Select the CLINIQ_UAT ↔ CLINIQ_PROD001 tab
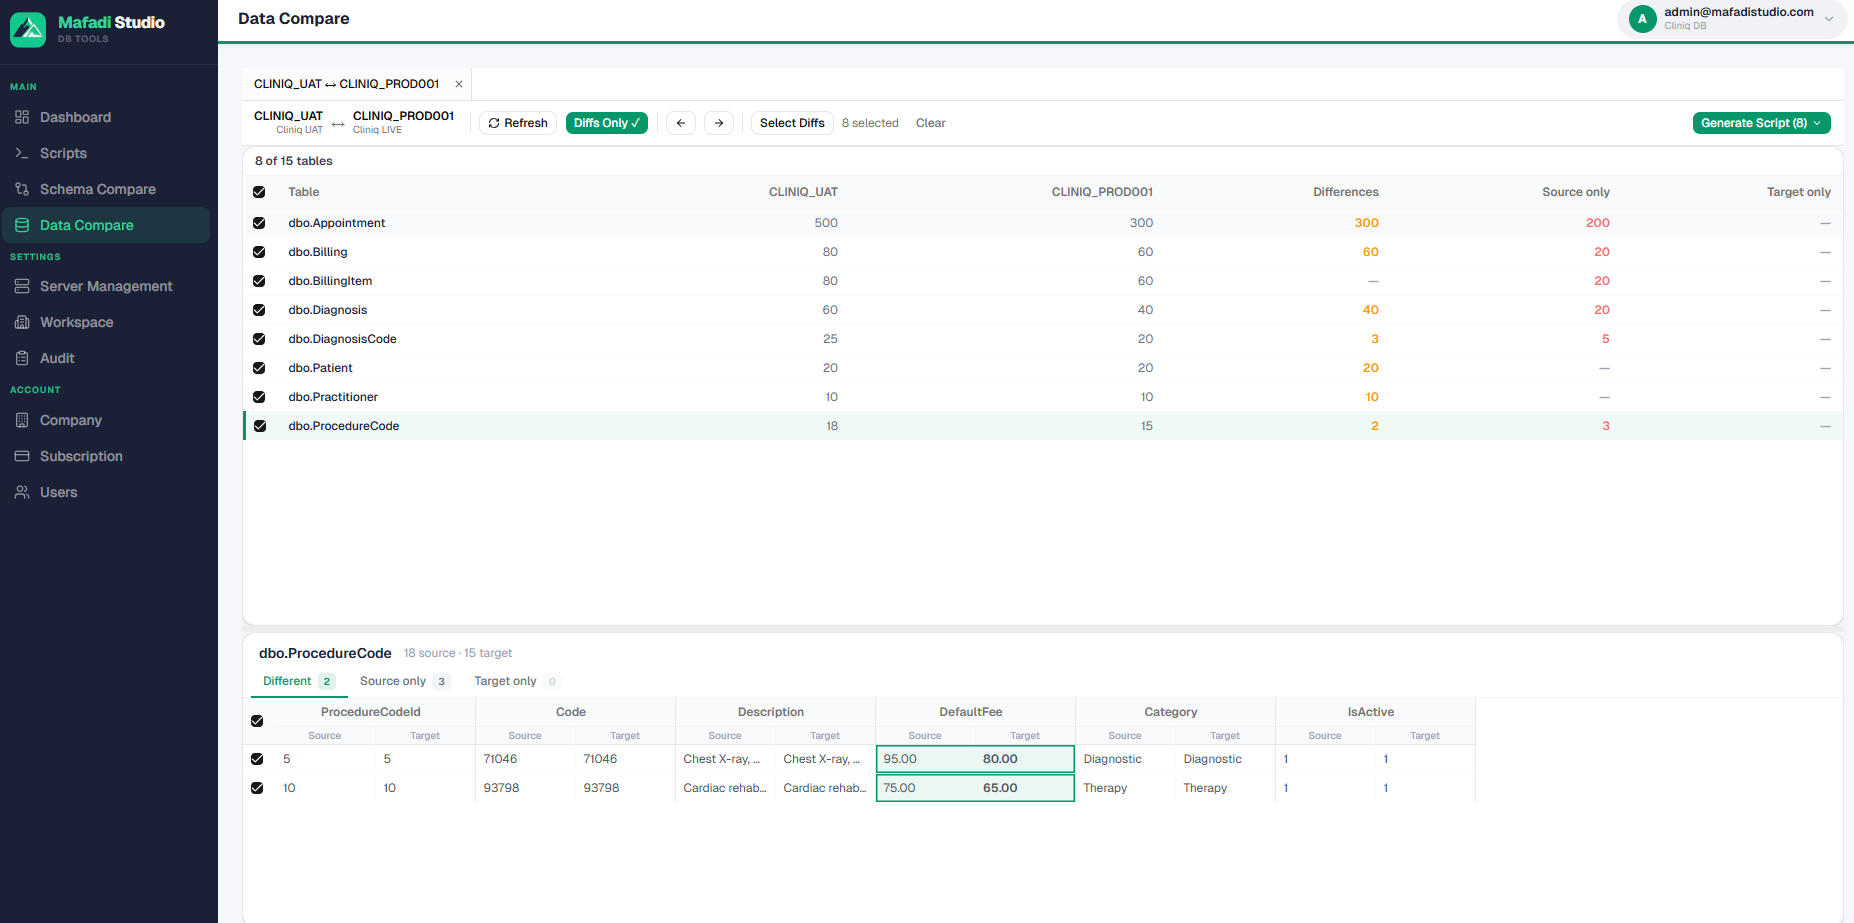Screen dimensions: 1854x923 pos(346,84)
